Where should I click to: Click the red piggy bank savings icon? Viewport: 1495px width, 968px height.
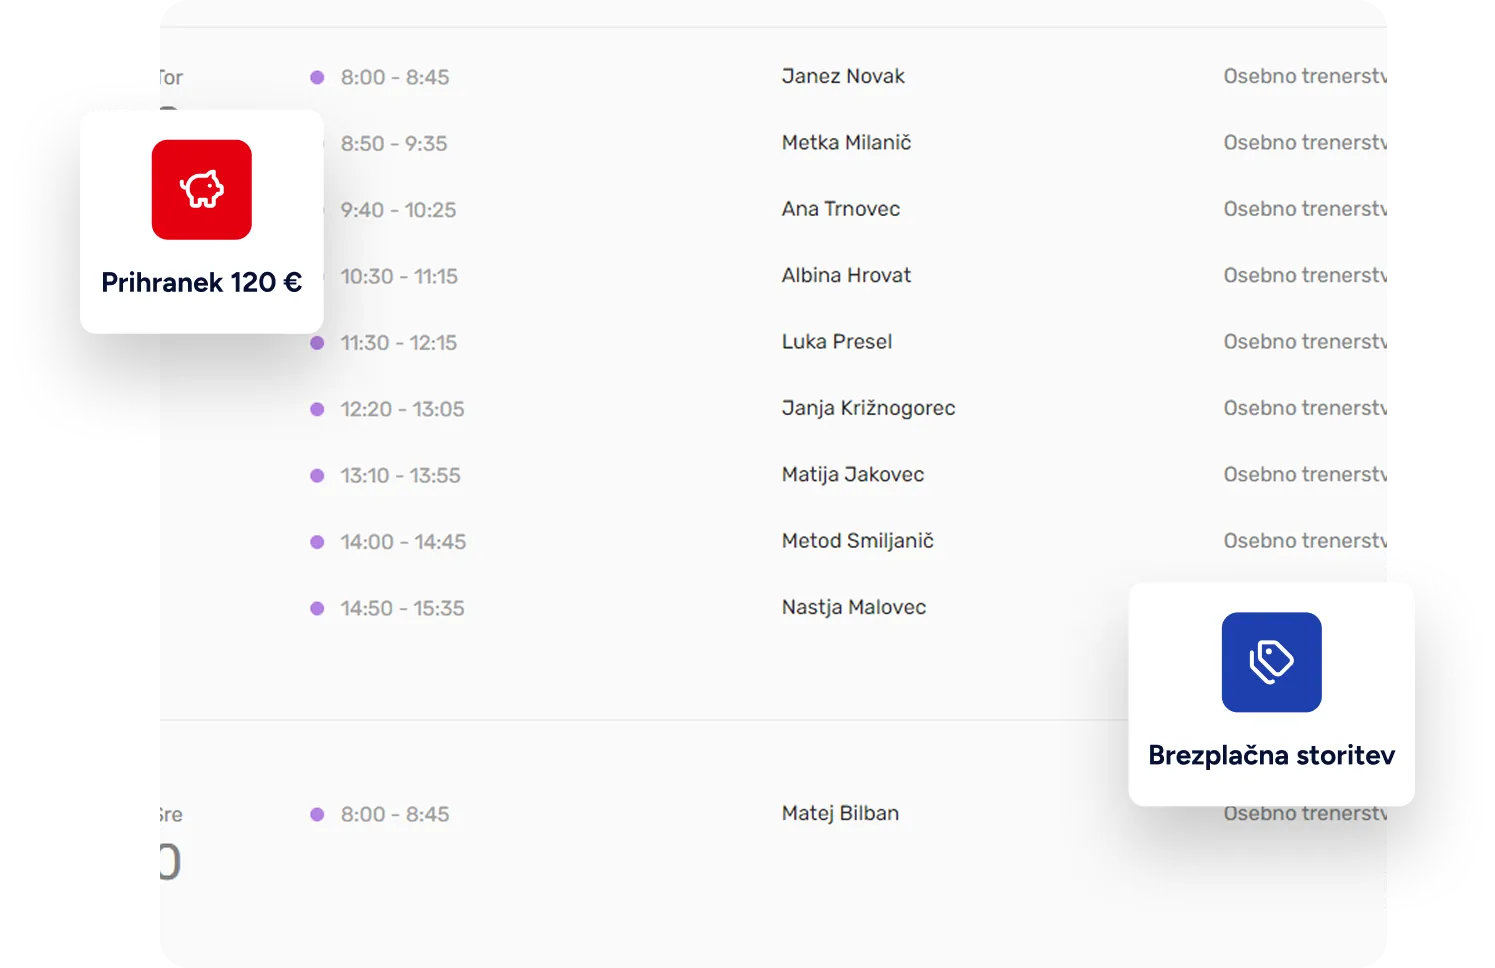(202, 190)
